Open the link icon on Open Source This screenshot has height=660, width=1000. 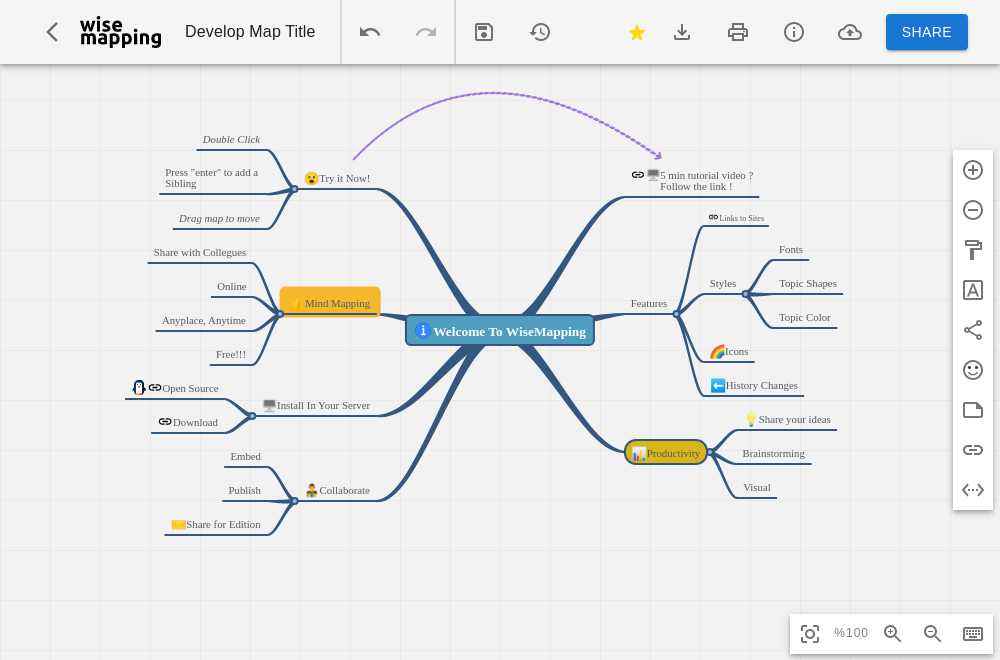coord(155,387)
